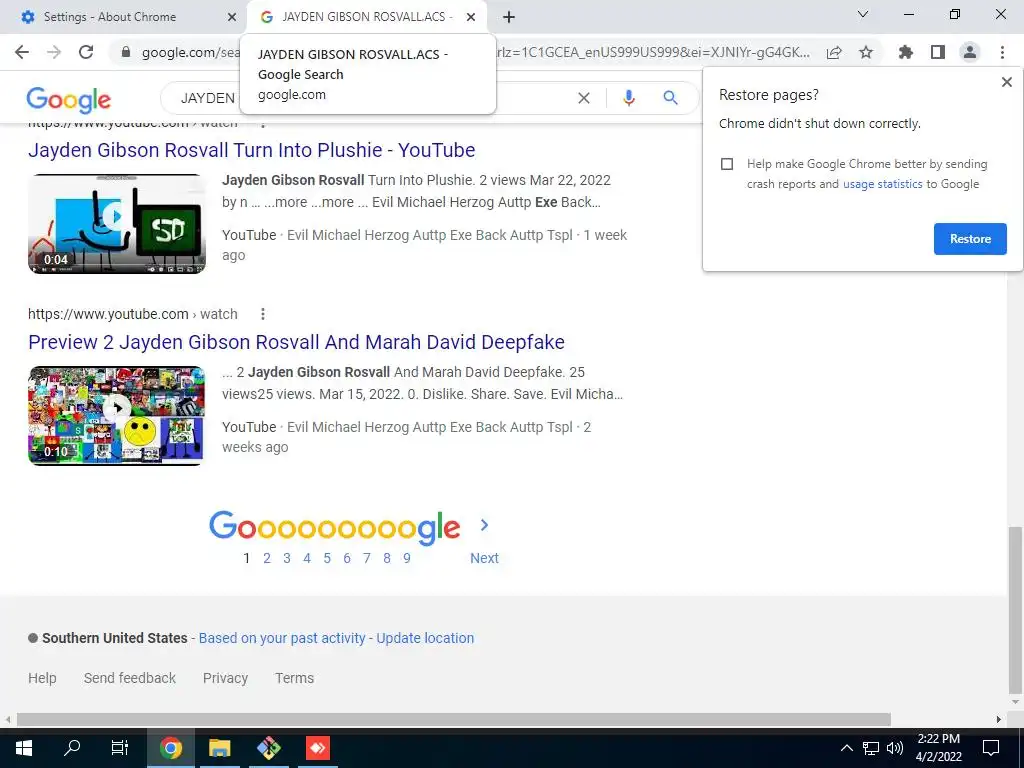Switch to the Settings - About Chrome tab
1024x768 pixels.
tap(123, 17)
